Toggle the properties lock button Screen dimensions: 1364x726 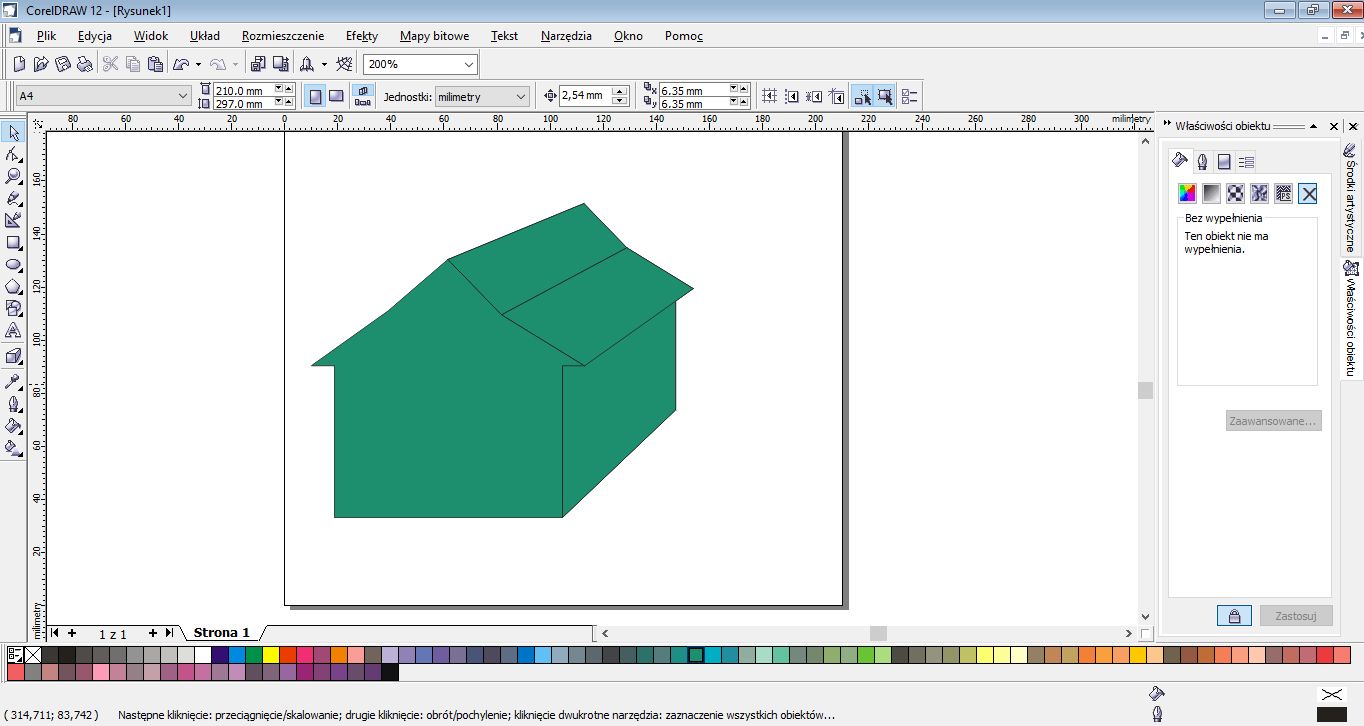click(1234, 615)
